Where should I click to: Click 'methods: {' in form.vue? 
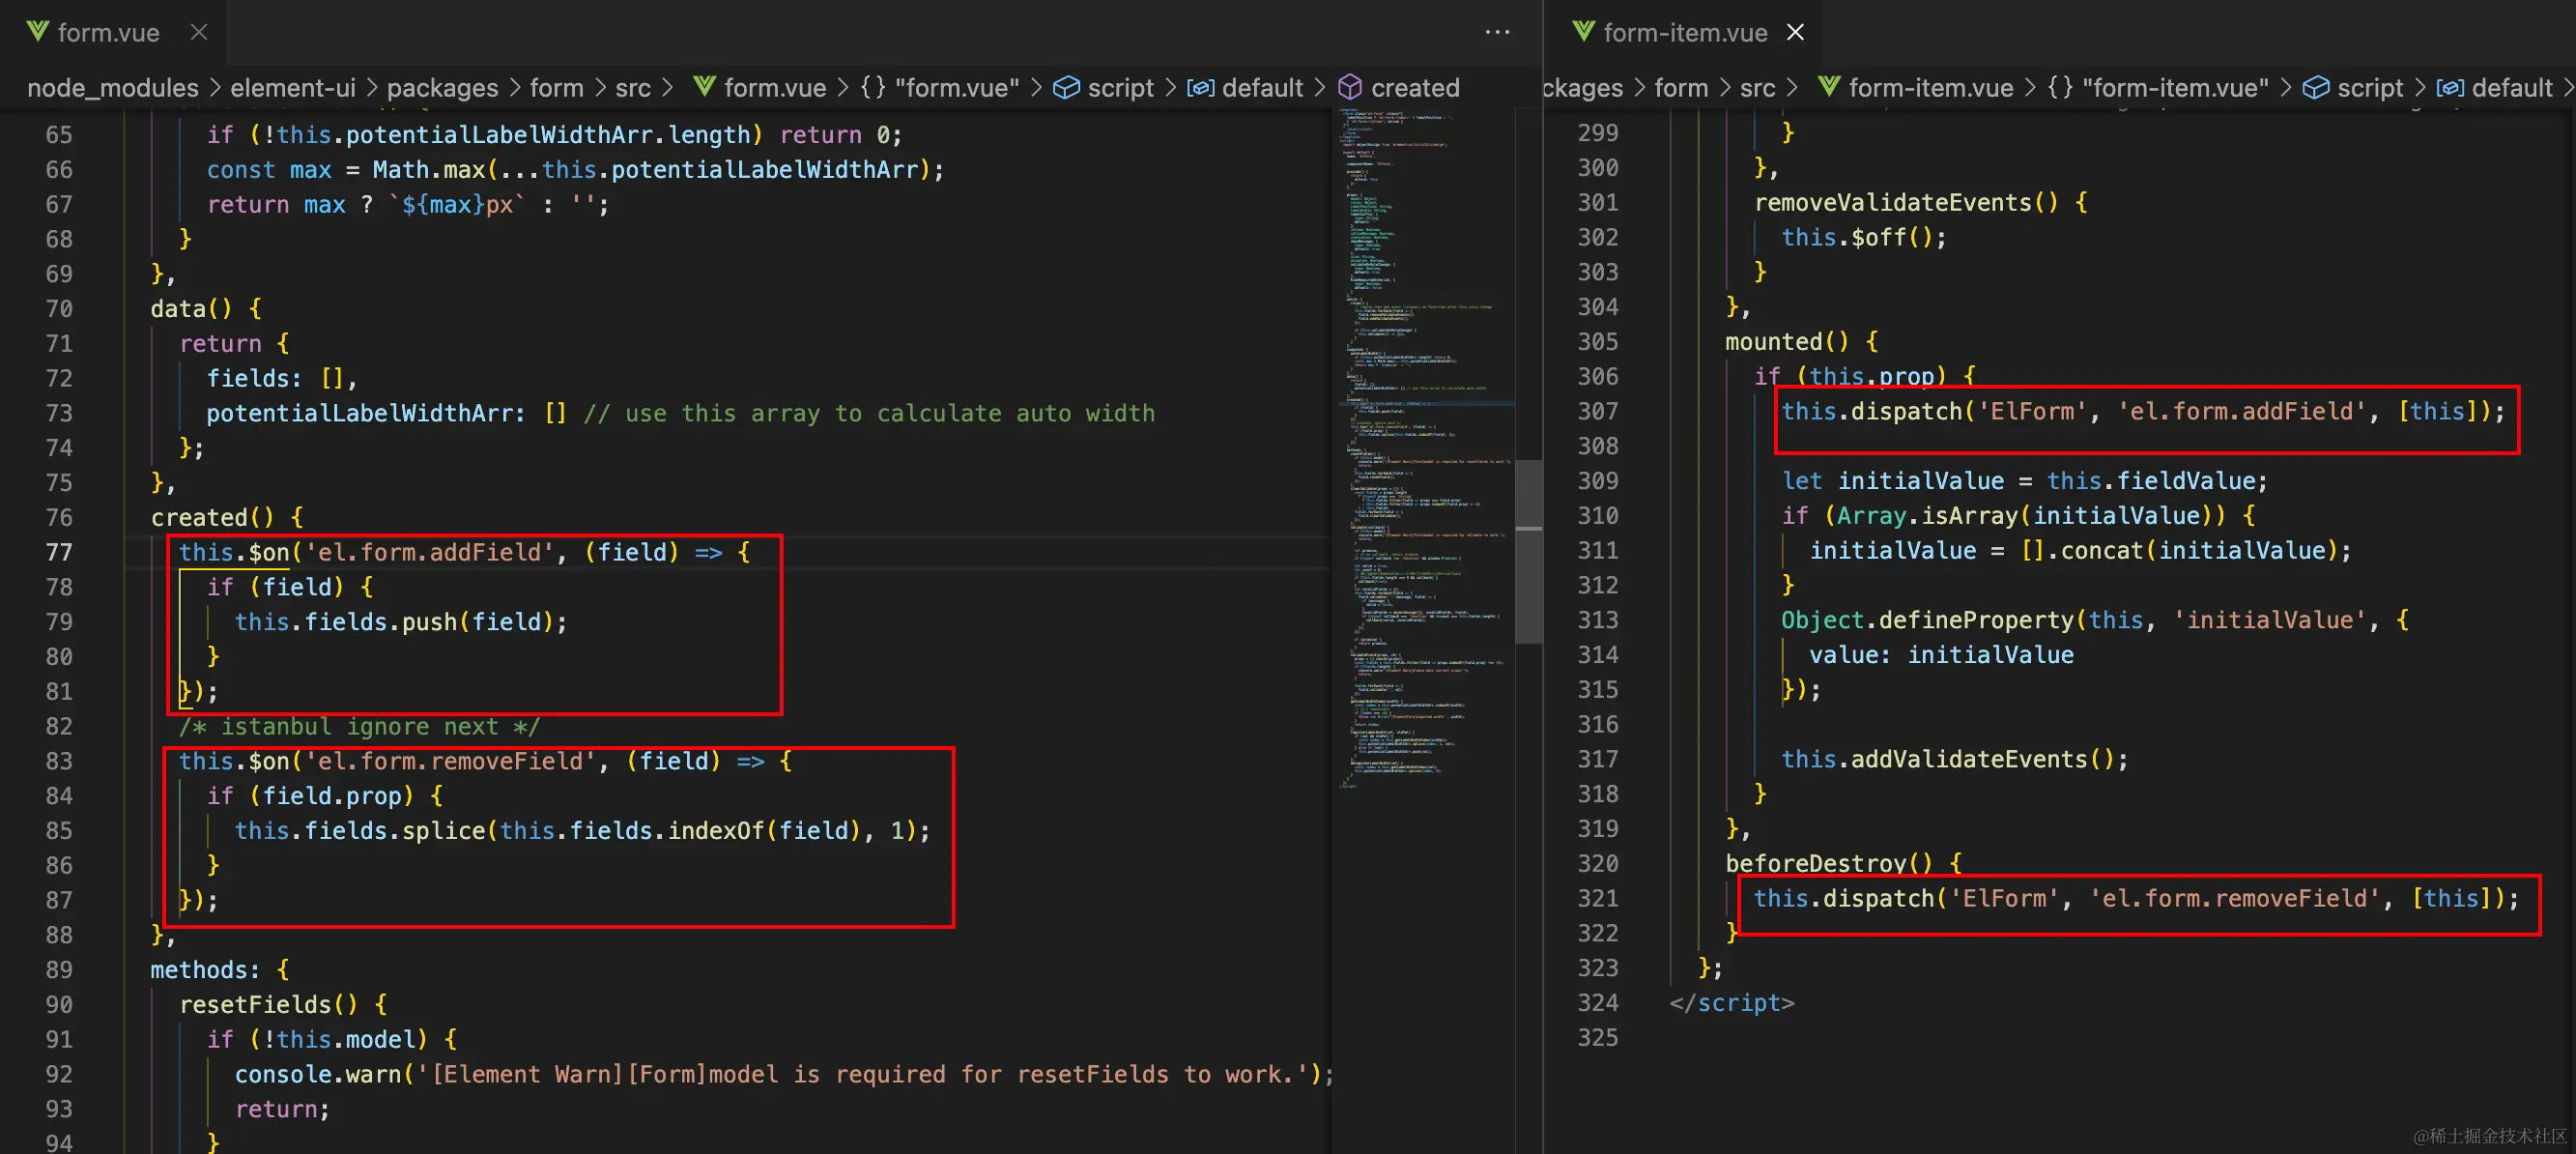[x=220, y=969]
